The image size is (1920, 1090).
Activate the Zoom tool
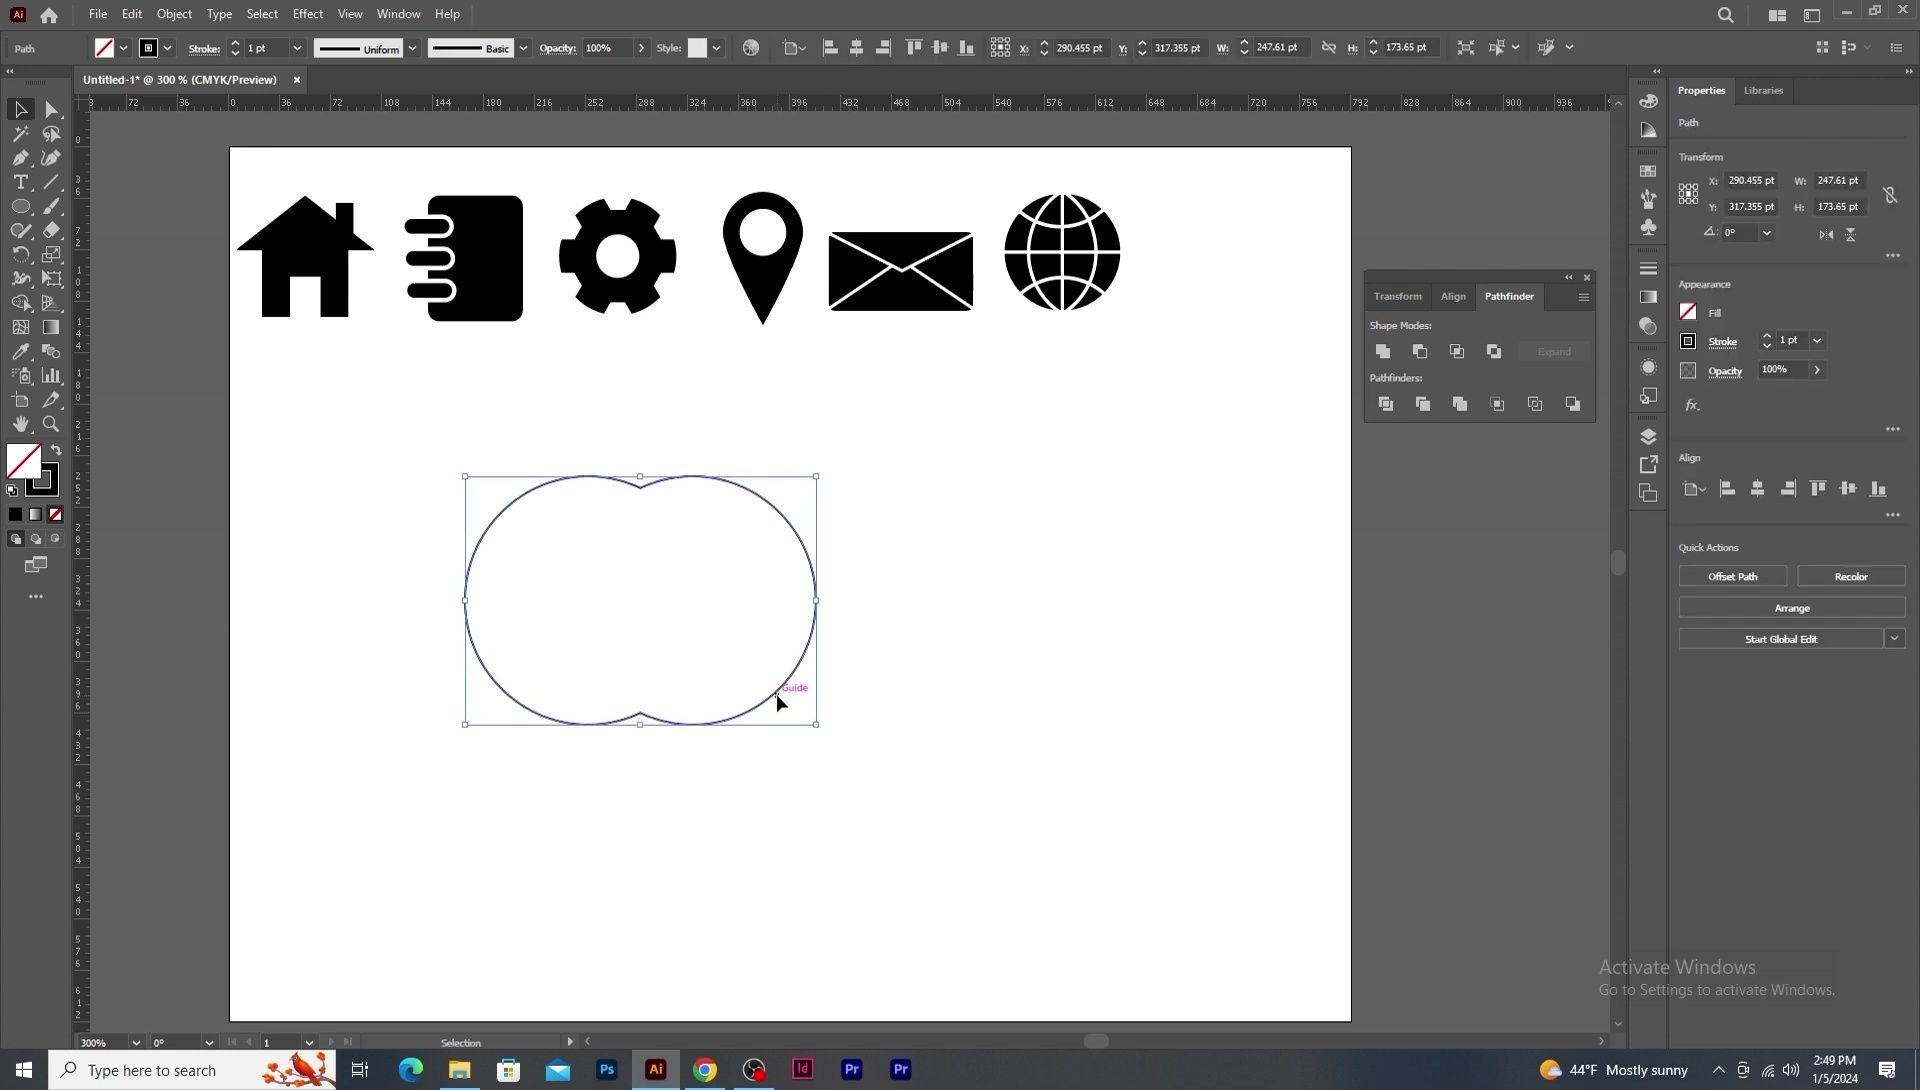52,424
